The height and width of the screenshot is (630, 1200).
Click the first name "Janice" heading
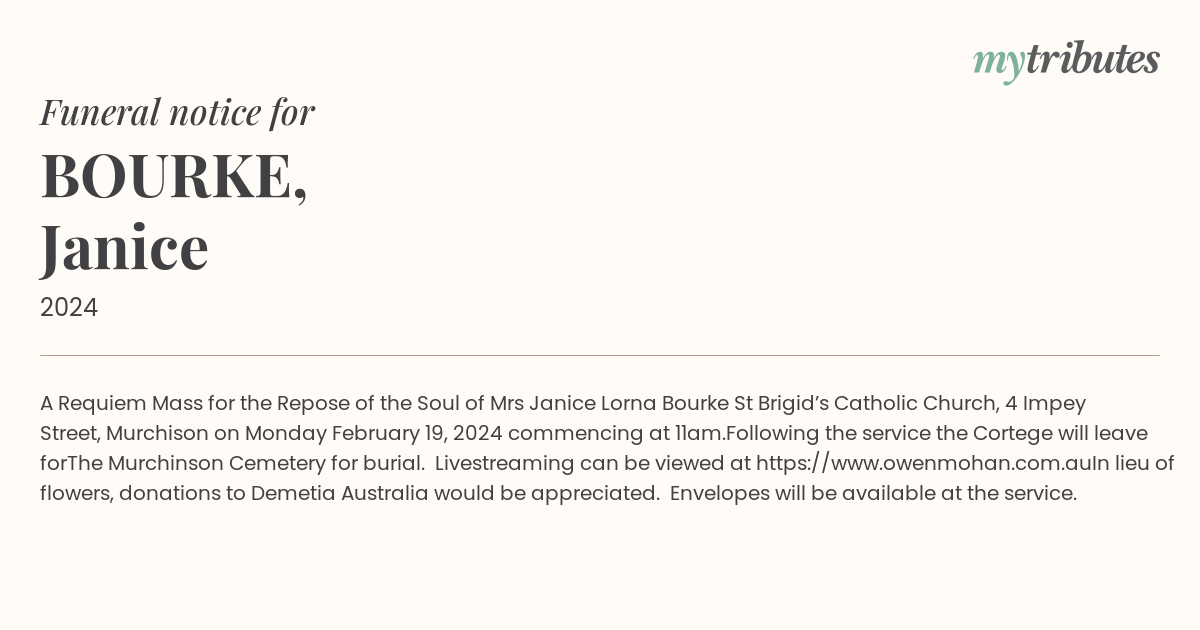click(x=124, y=247)
